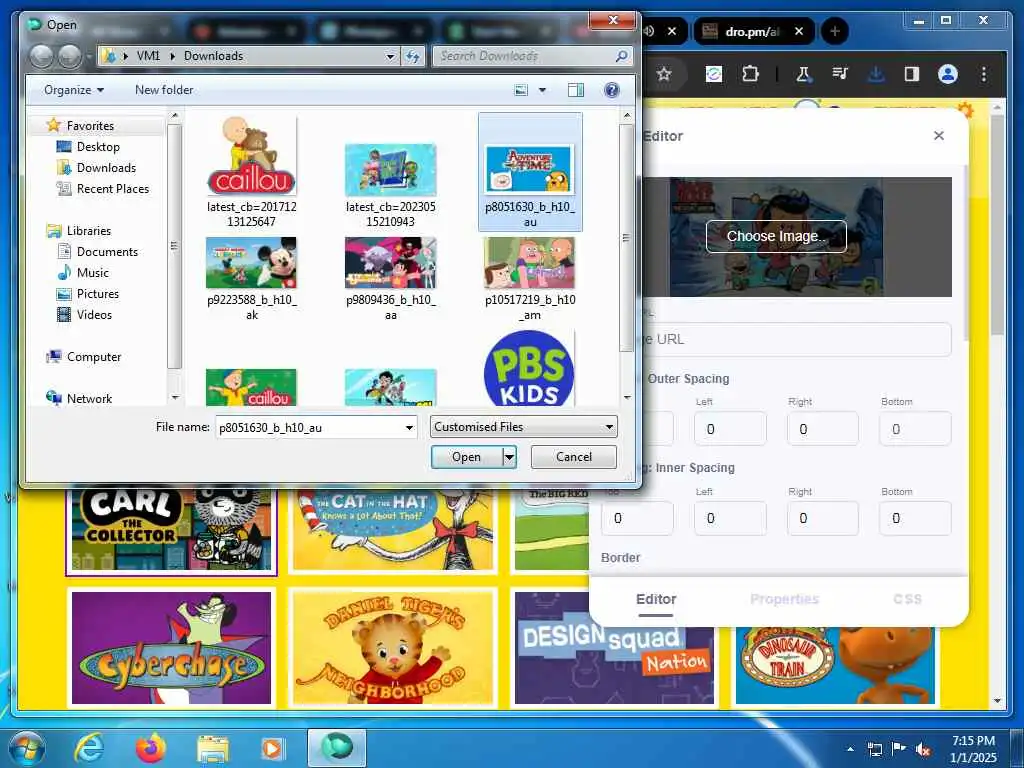
Task: Select the PBS Kids logo file
Action: pyautogui.click(x=529, y=368)
